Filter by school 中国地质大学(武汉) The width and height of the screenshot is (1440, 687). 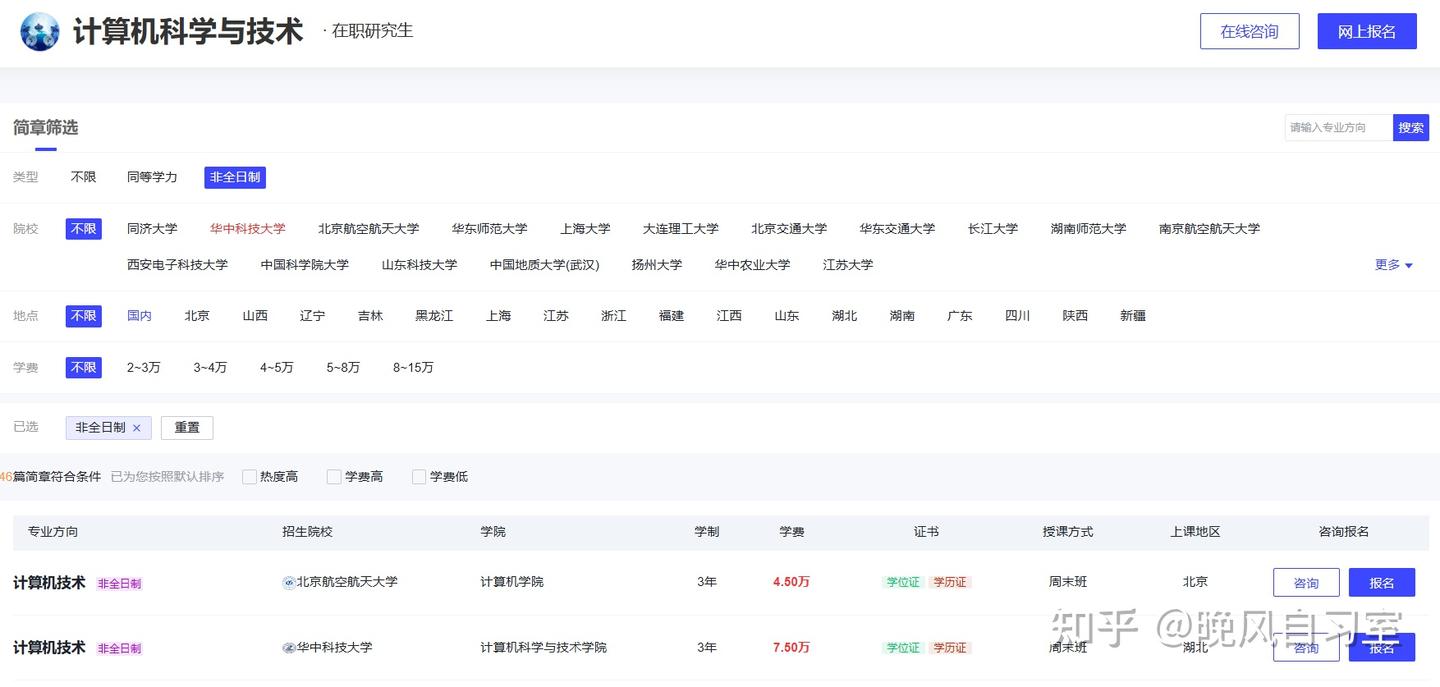(545, 265)
